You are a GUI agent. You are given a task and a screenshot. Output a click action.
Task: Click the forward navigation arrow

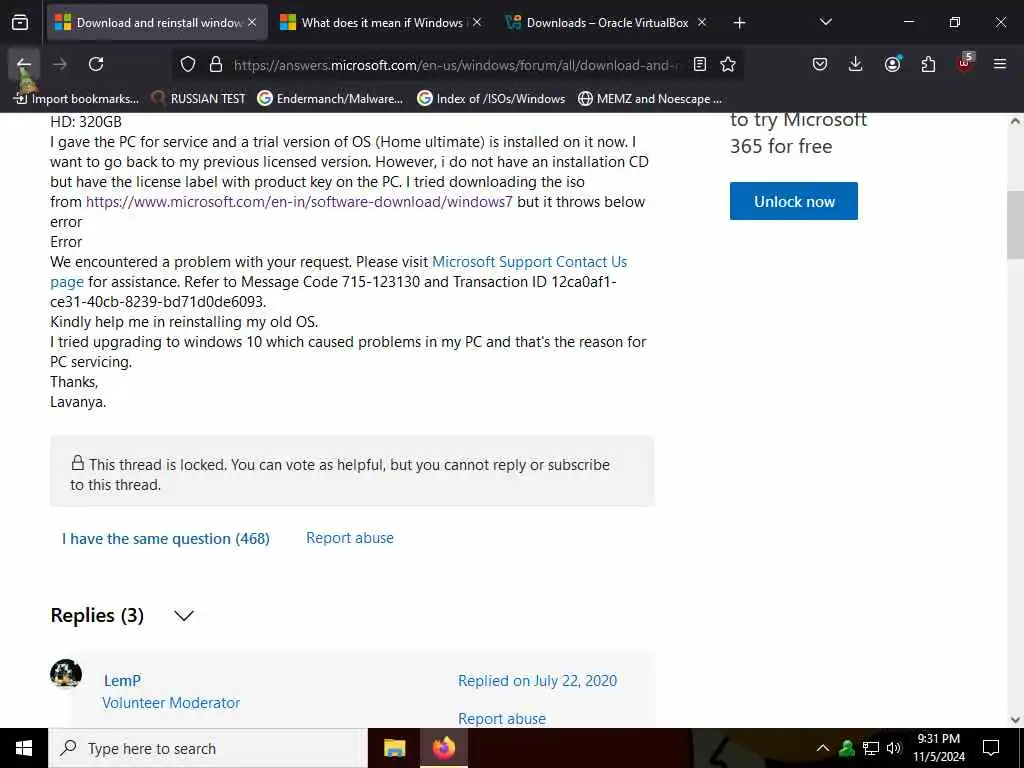[60, 64]
